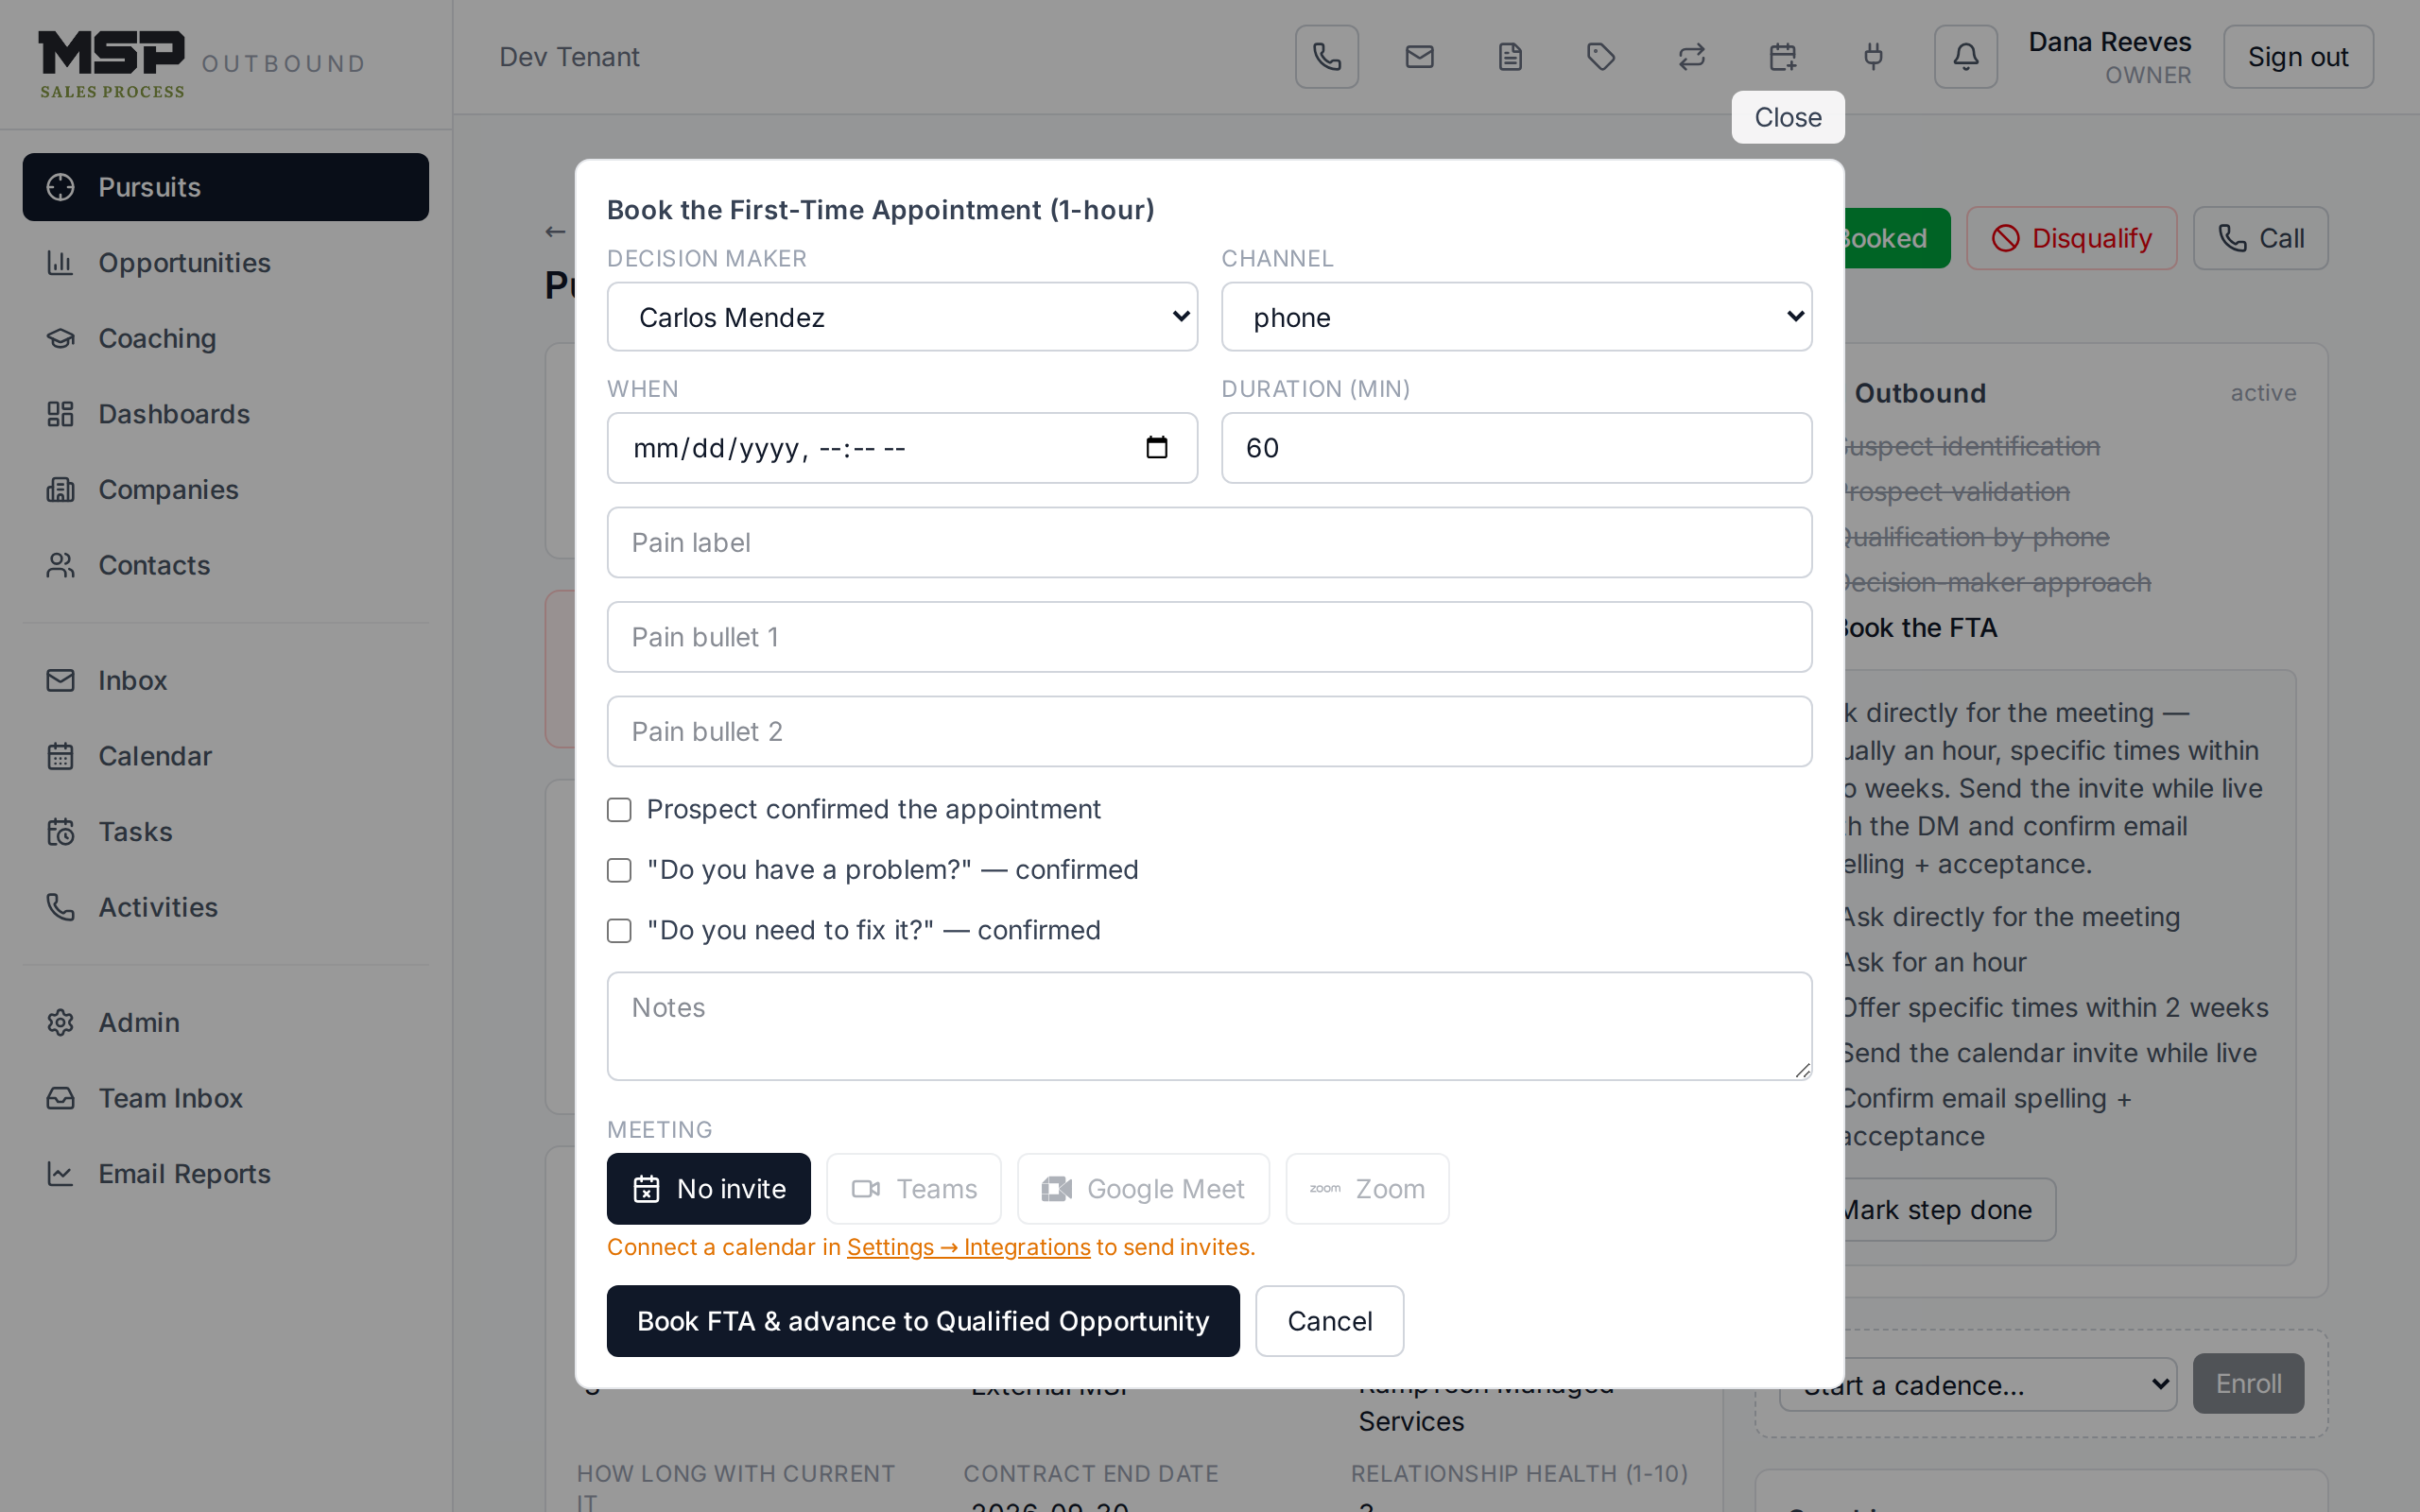Open the Channel dropdown showing phone

tap(1516, 317)
